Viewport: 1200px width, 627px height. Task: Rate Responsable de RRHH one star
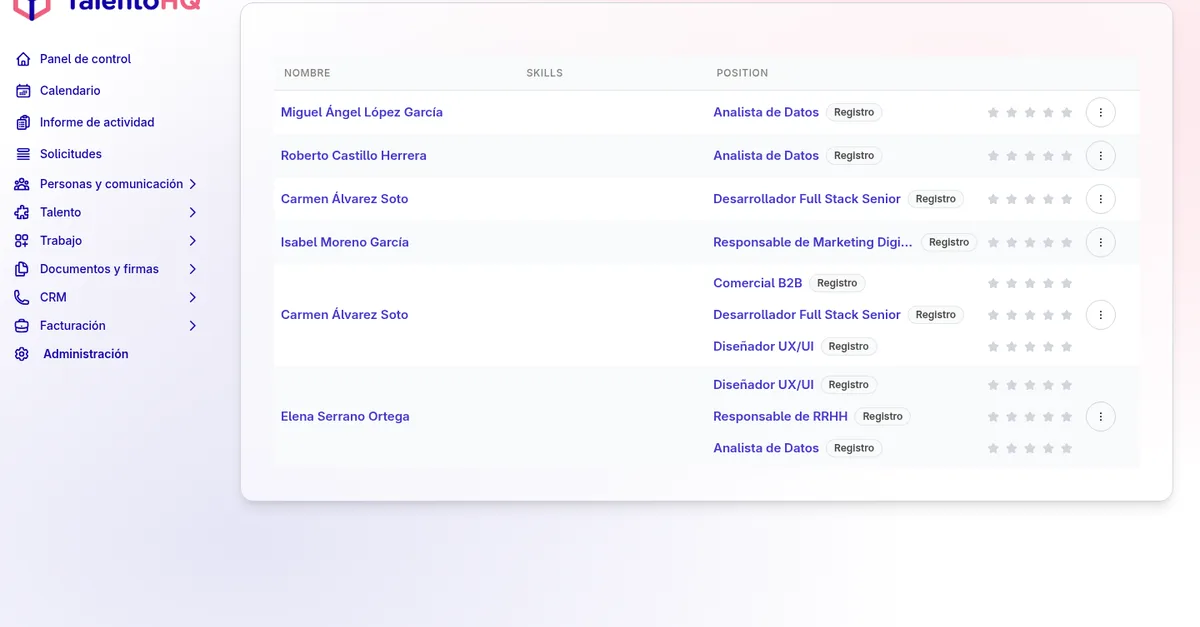993,417
